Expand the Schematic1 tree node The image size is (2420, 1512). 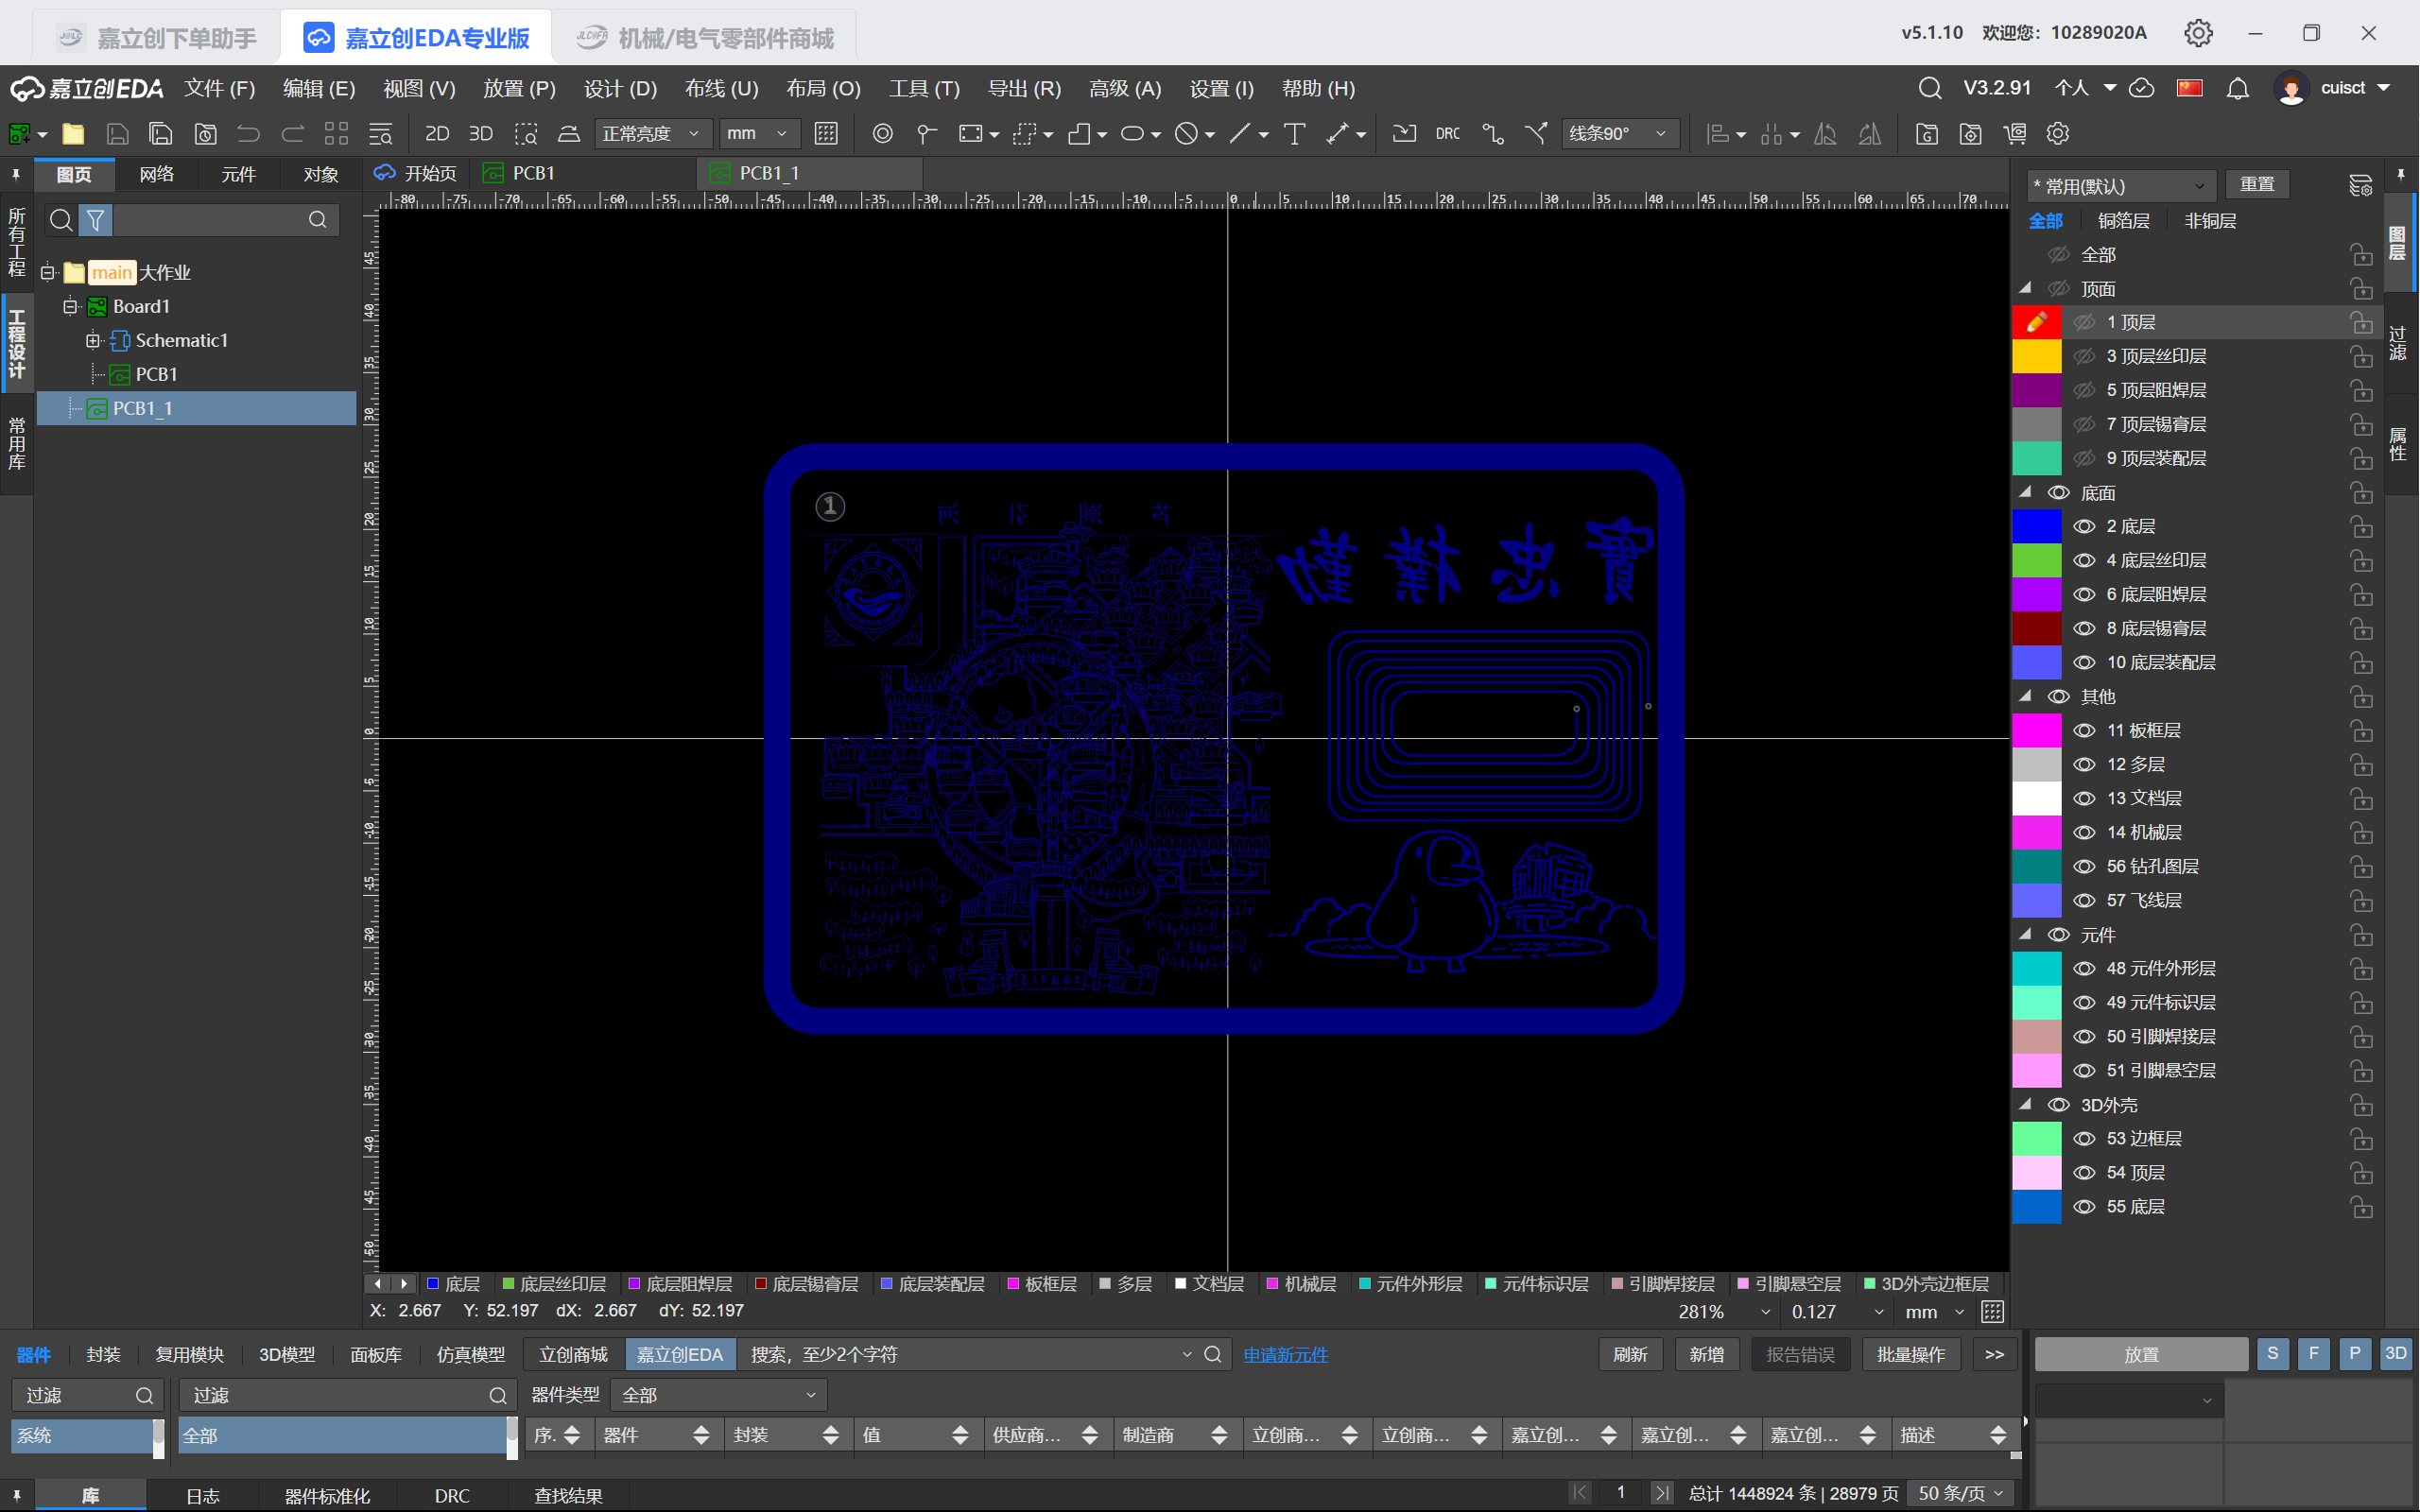(x=93, y=340)
